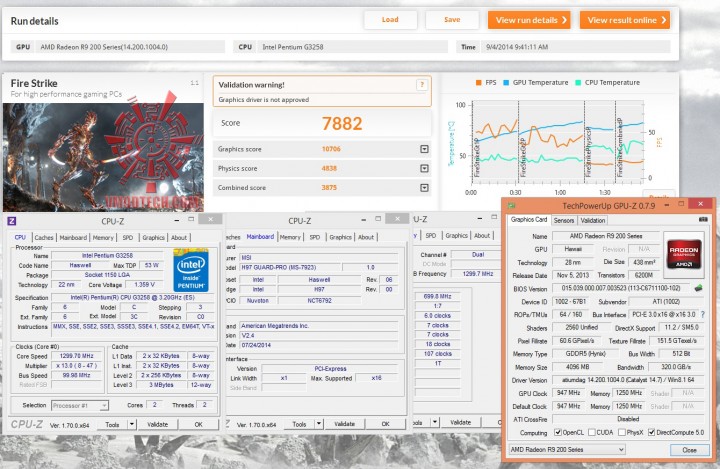Click the Socket 1150 LGA package value
This screenshot has width=720, height=469.
coord(107,275)
